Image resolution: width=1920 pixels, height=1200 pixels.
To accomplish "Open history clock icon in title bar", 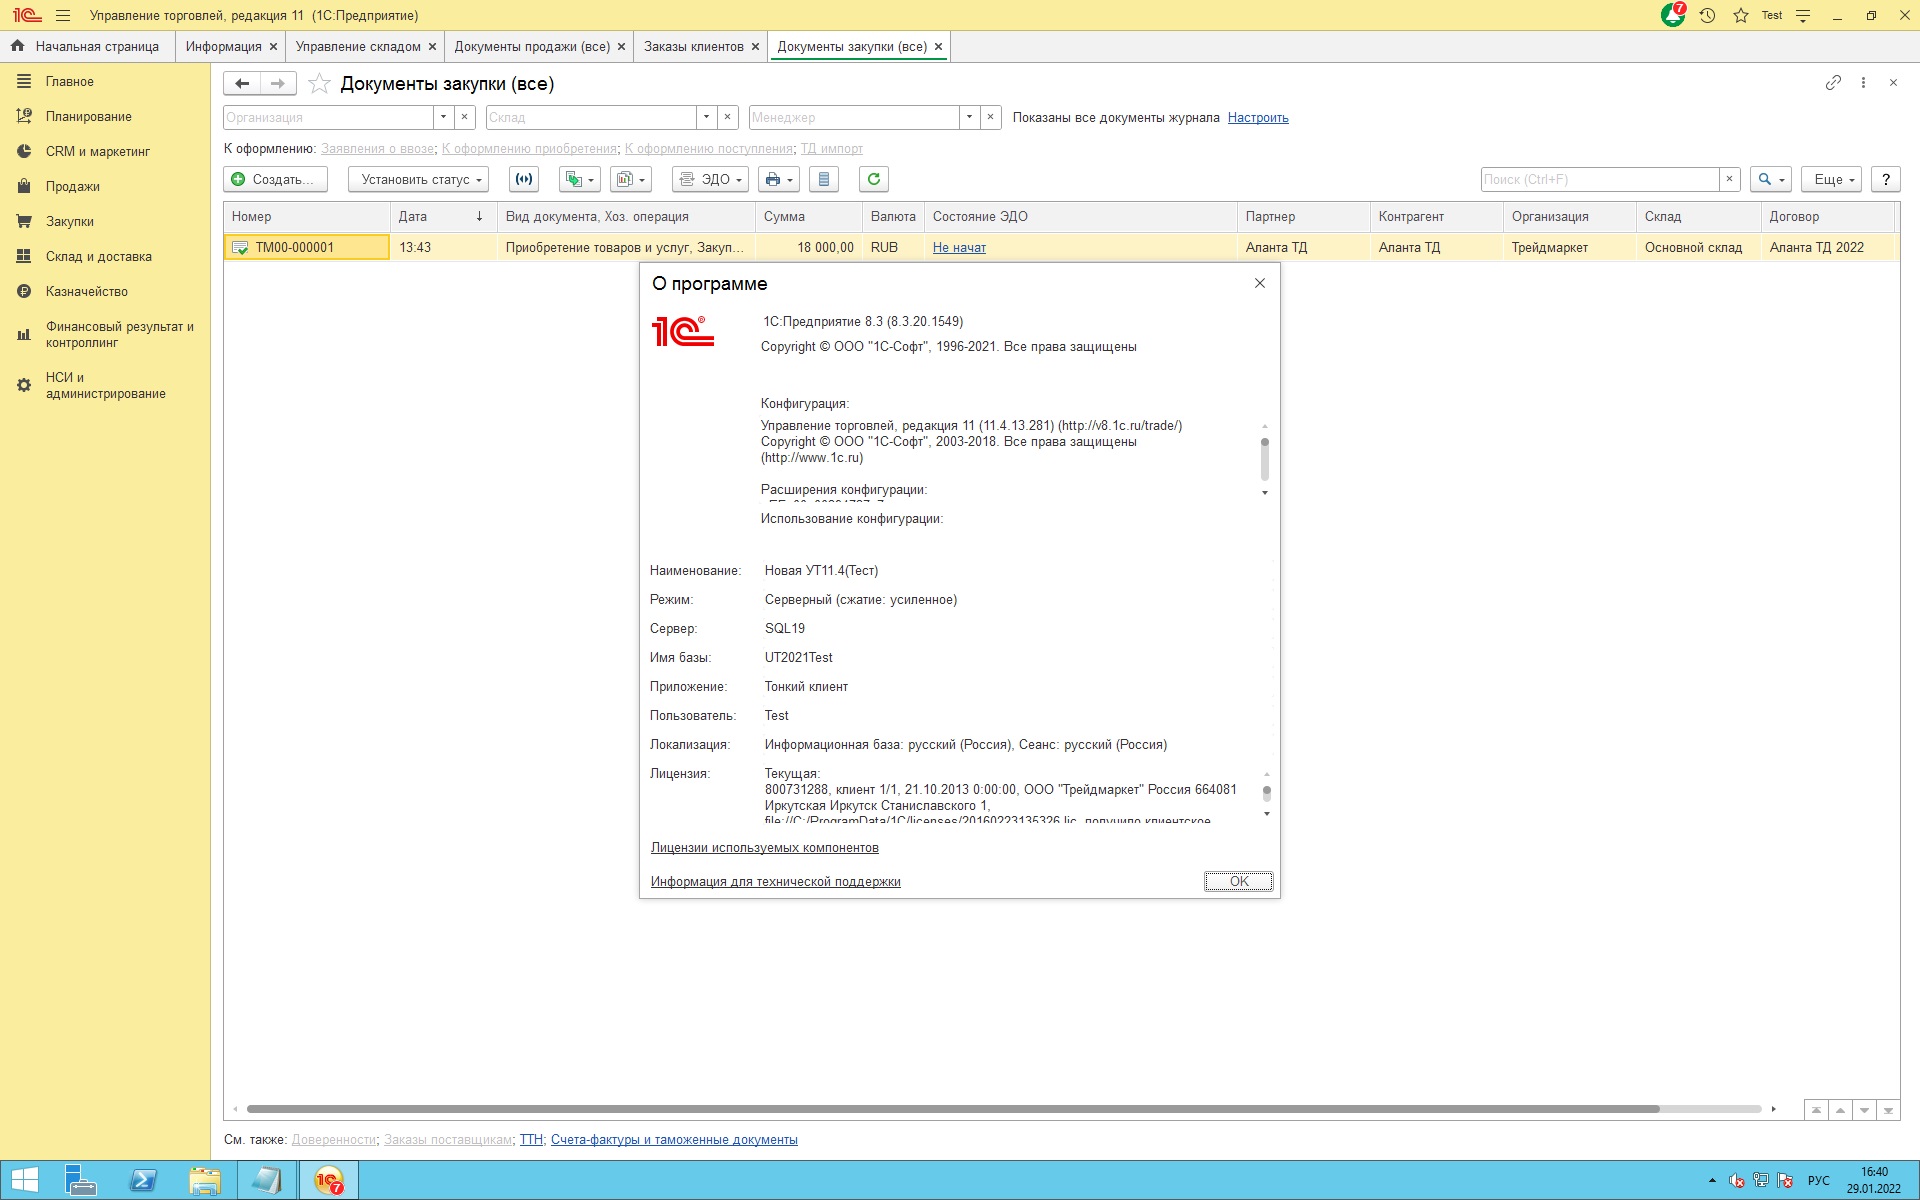I will pos(1707,15).
